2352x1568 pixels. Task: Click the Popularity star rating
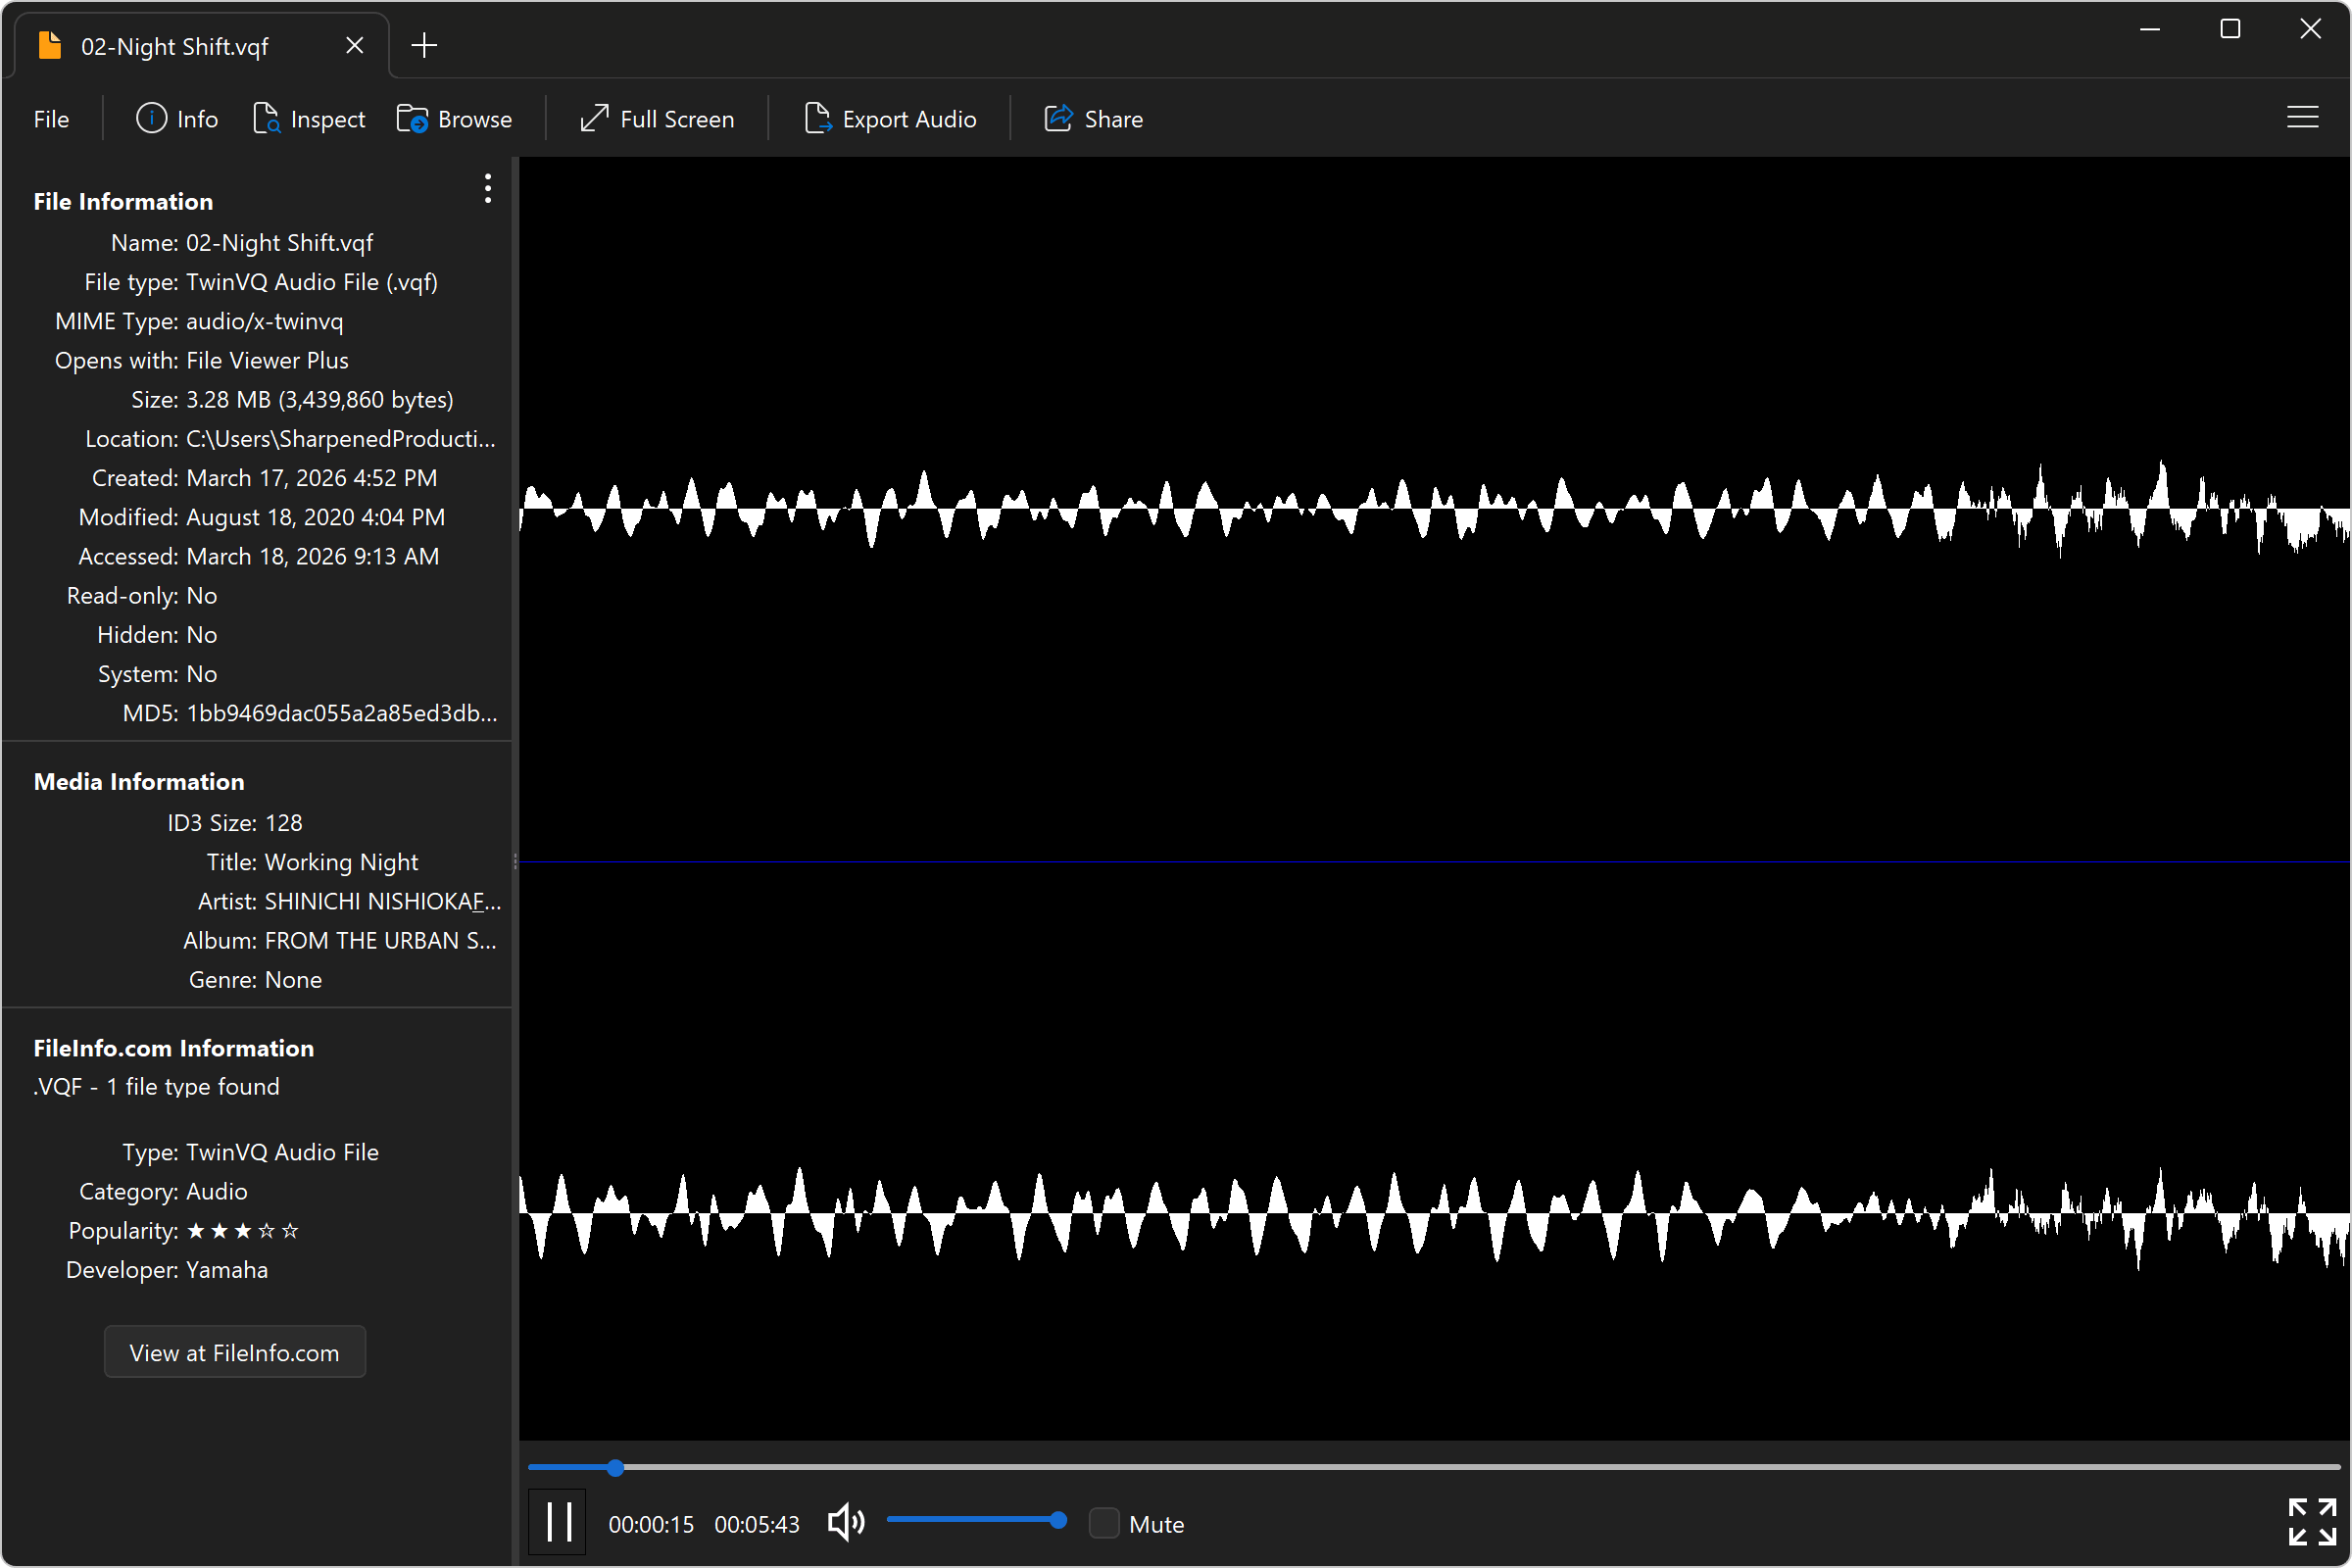243,1231
